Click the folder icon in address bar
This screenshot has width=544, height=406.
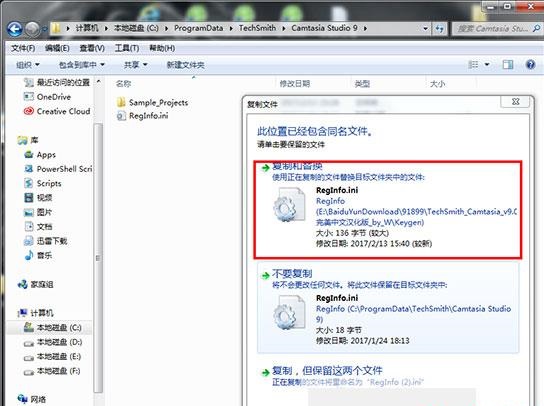[56, 28]
